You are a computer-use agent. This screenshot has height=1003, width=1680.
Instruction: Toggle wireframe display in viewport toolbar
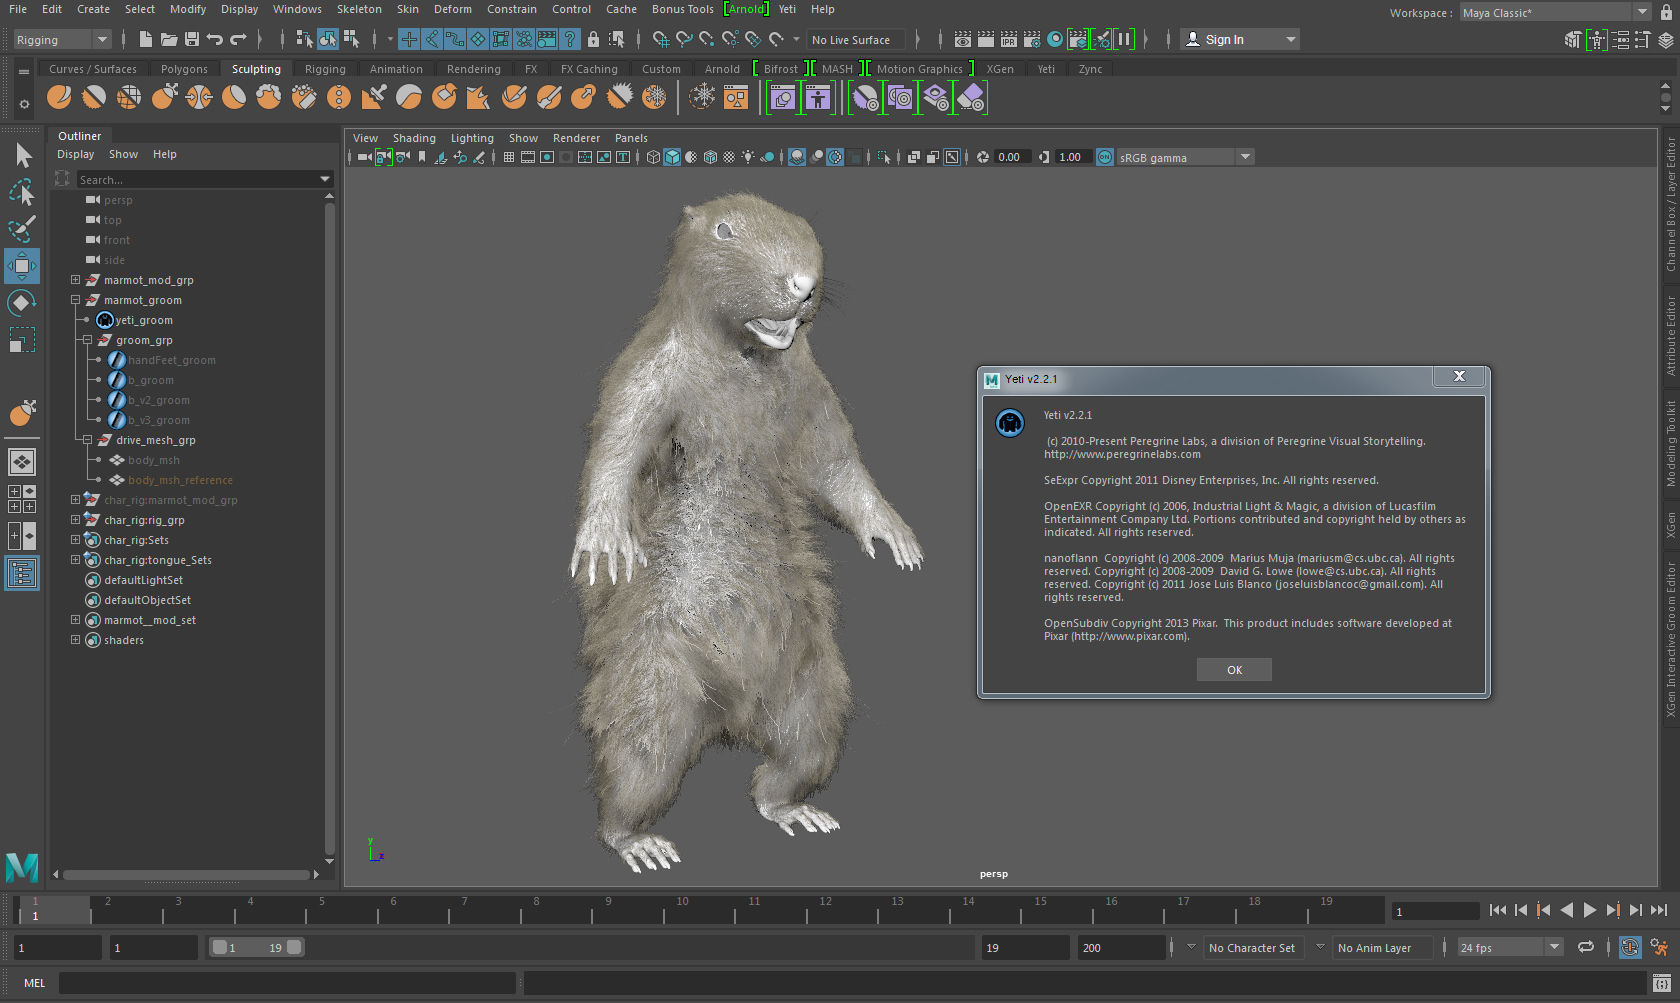pos(653,157)
